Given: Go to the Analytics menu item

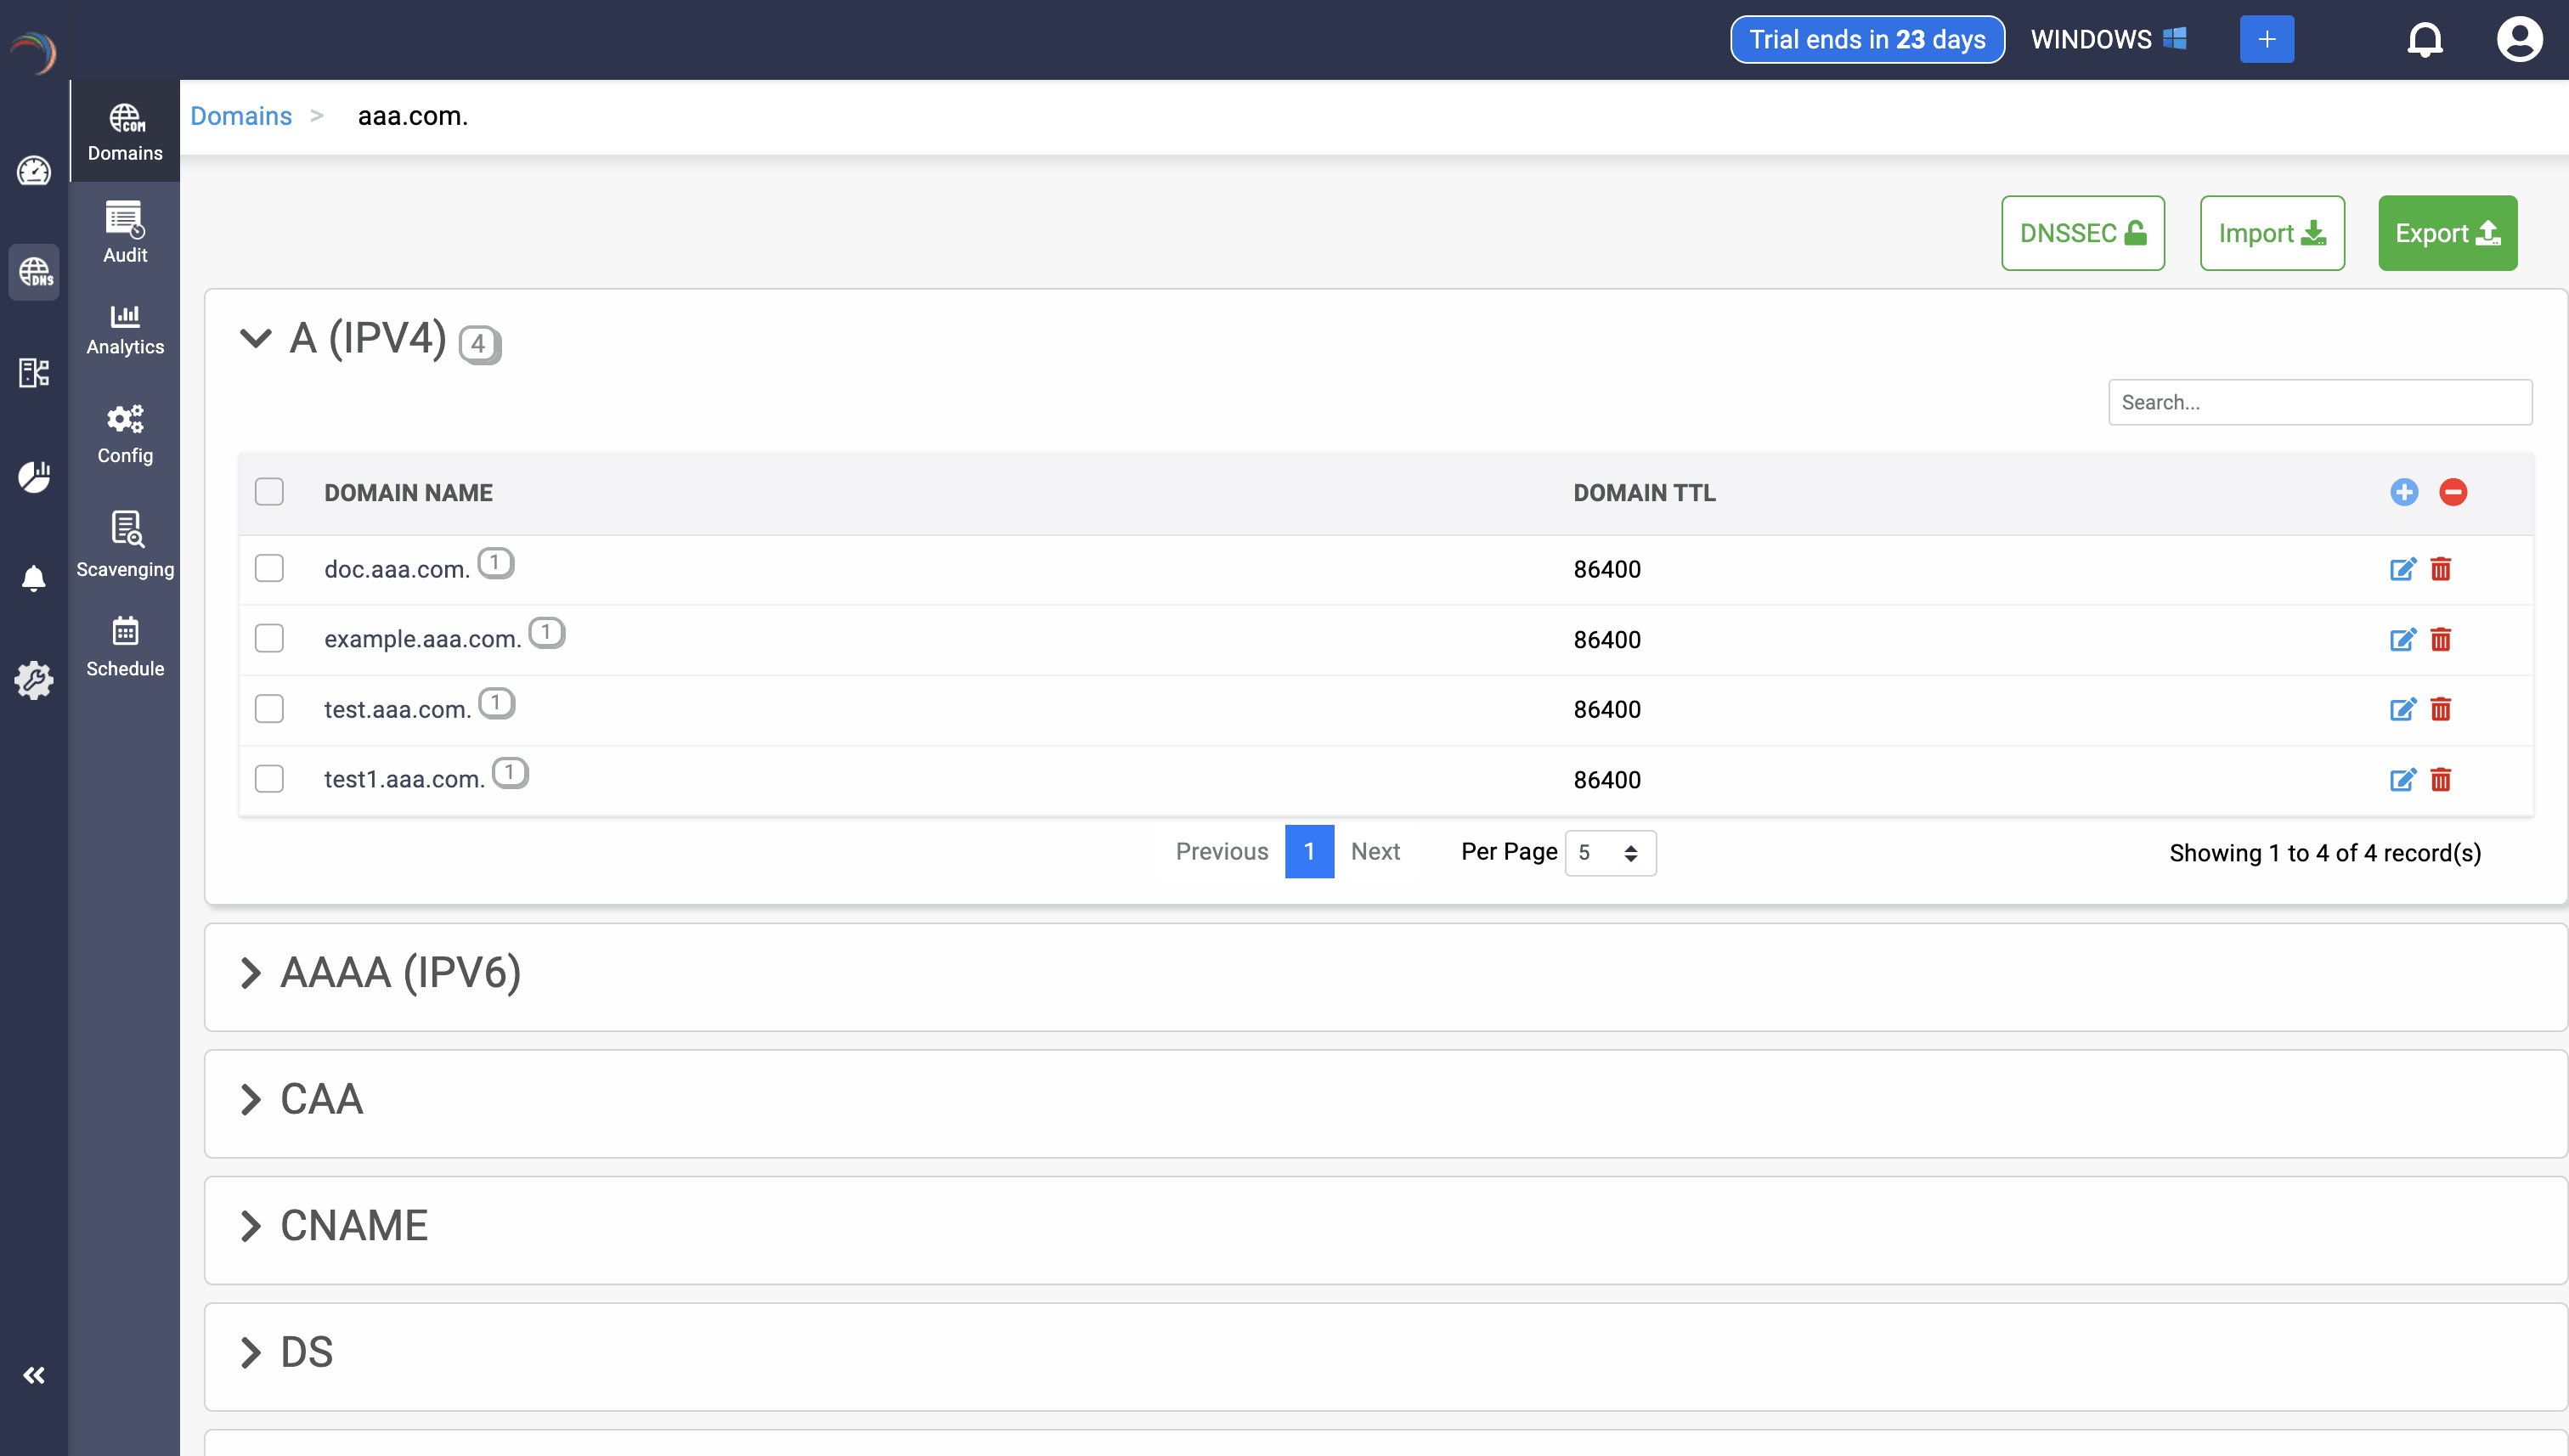Looking at the screenshot, I should pyautogui.click(x=125, y=329).
